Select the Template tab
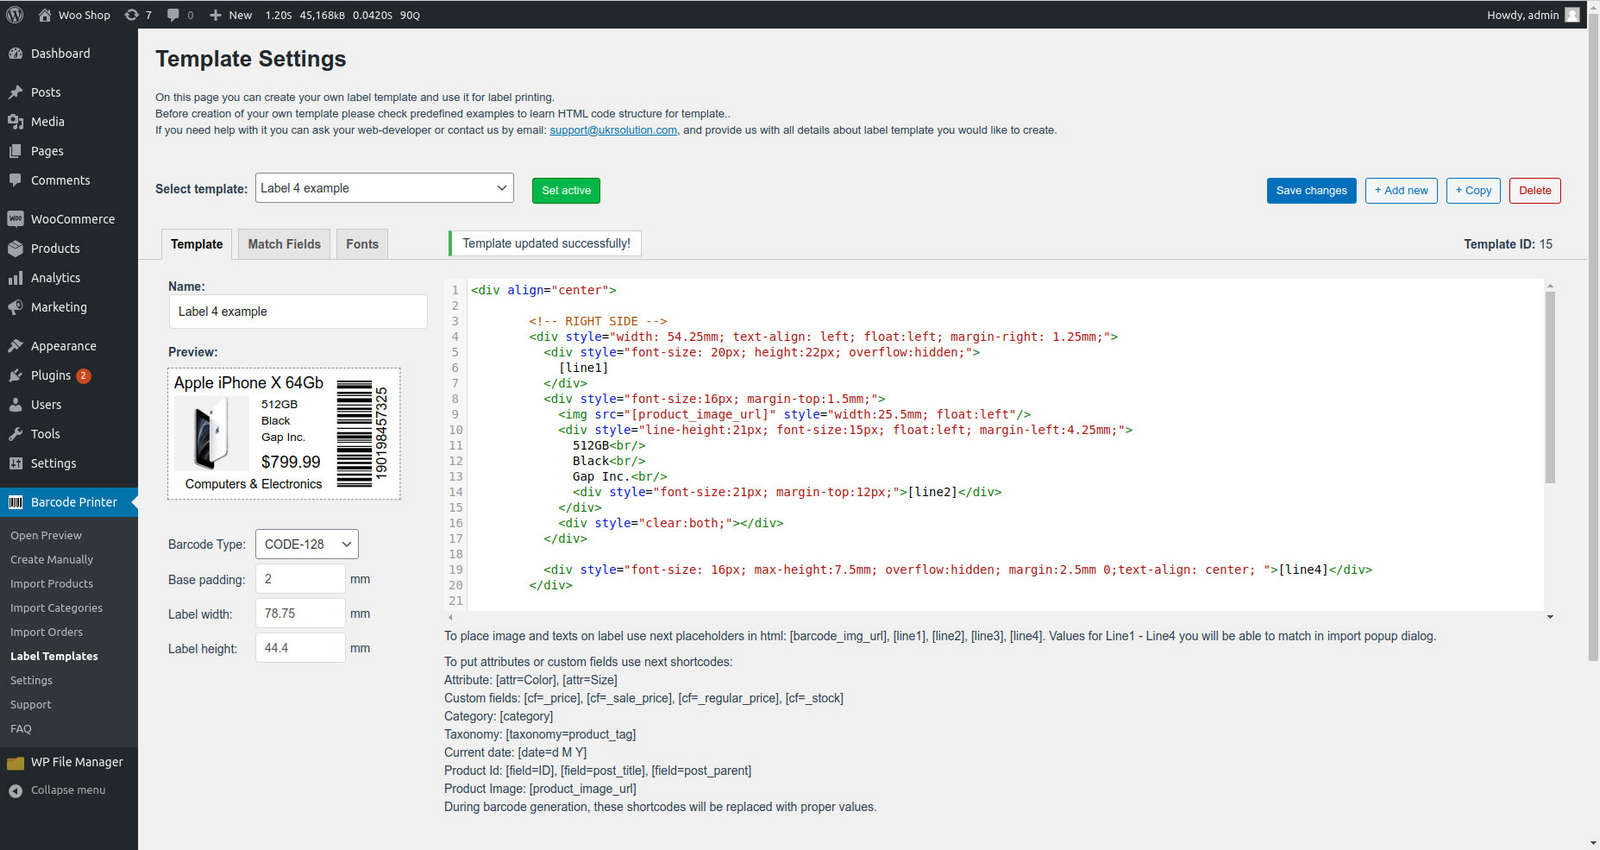The height and width of the screenshot is (850, 1600). (197, 244)
